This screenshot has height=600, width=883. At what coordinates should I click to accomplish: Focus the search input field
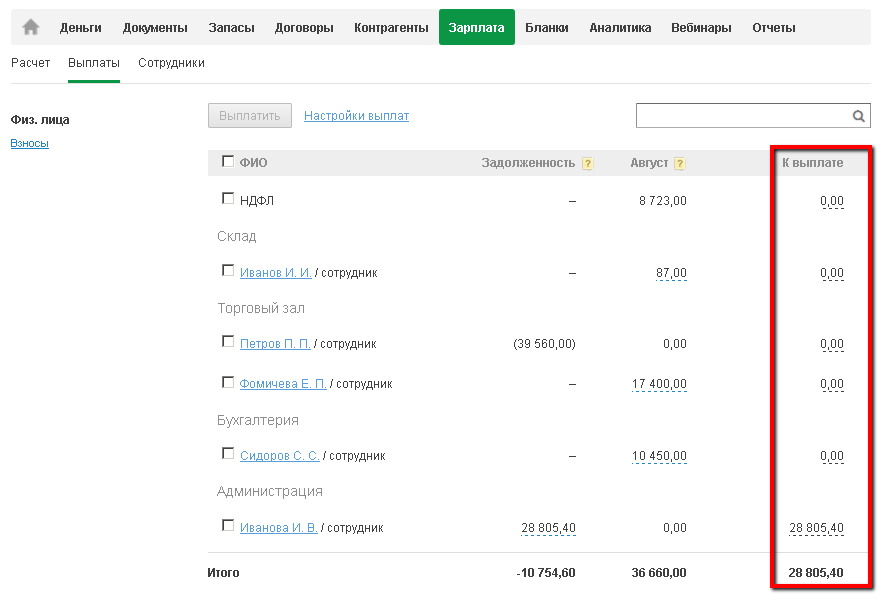[x=742, y=116]
